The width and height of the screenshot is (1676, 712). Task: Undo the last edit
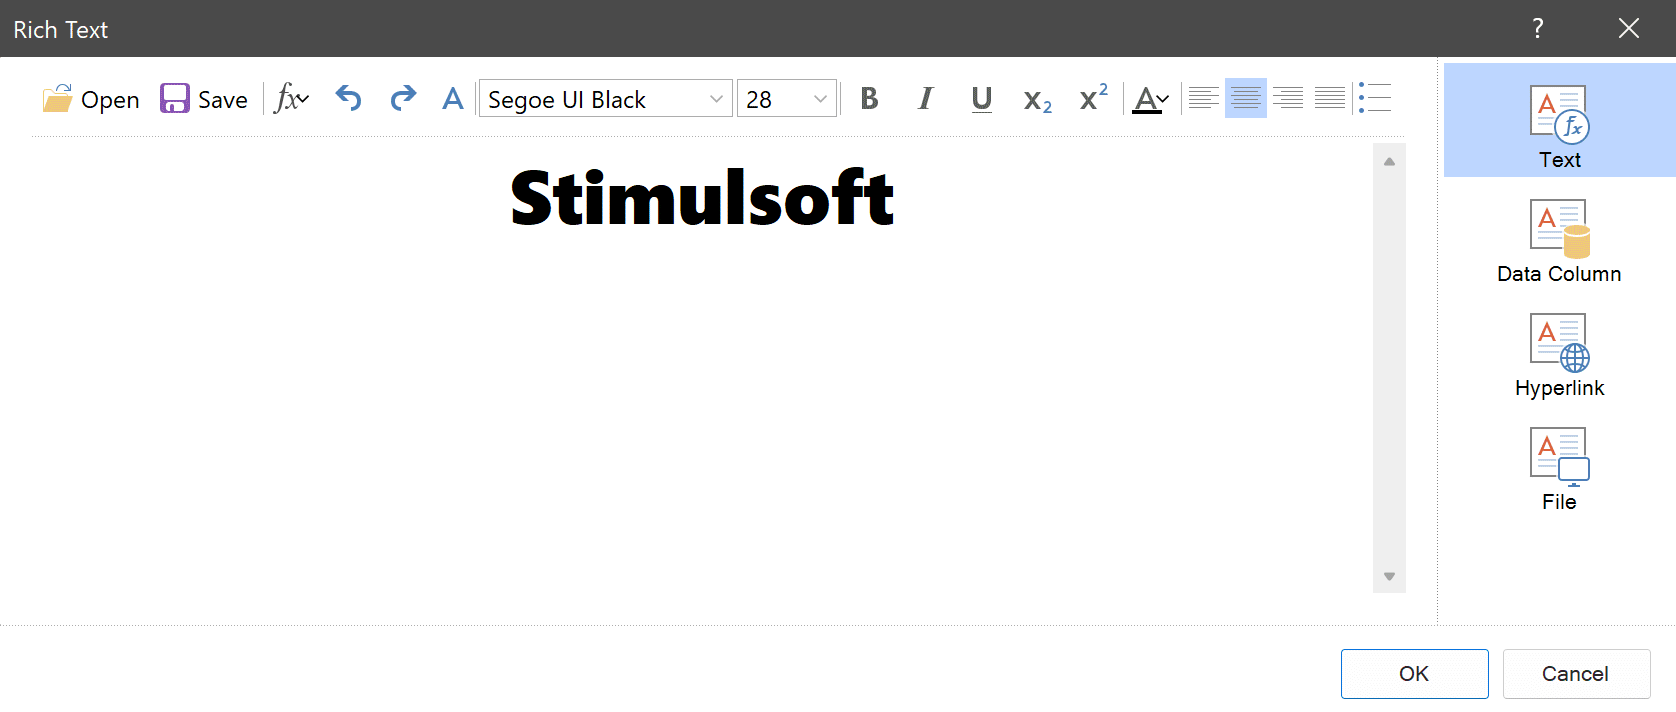click(x=348, y=99)
